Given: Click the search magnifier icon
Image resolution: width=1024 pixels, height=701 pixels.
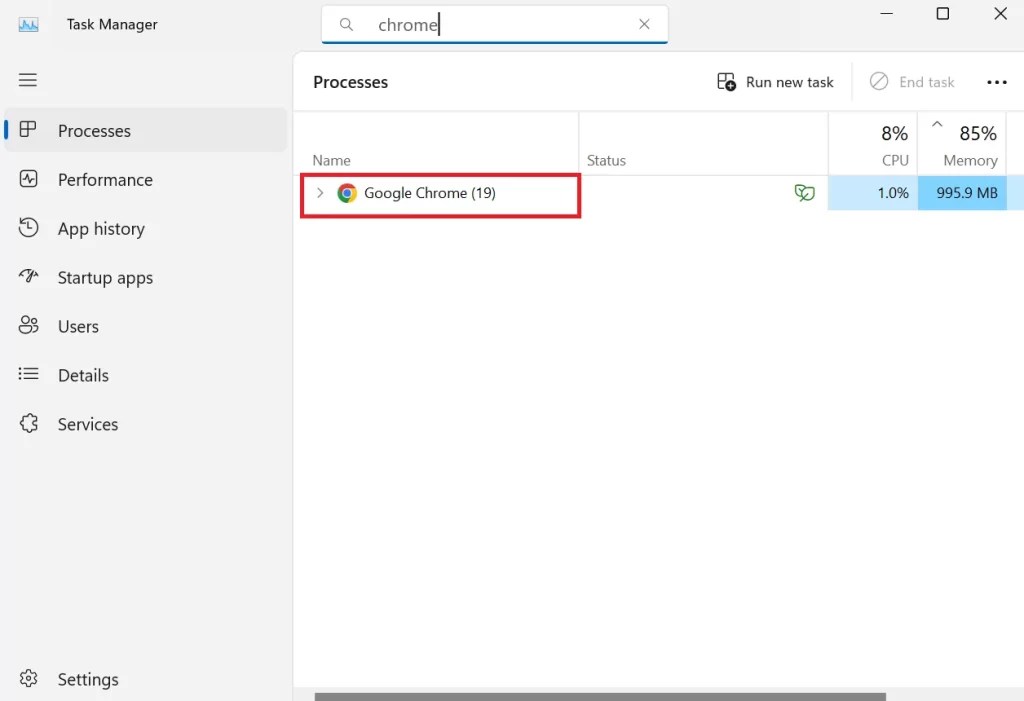Looking at the screenshot, I should click(x=346, y=23).
